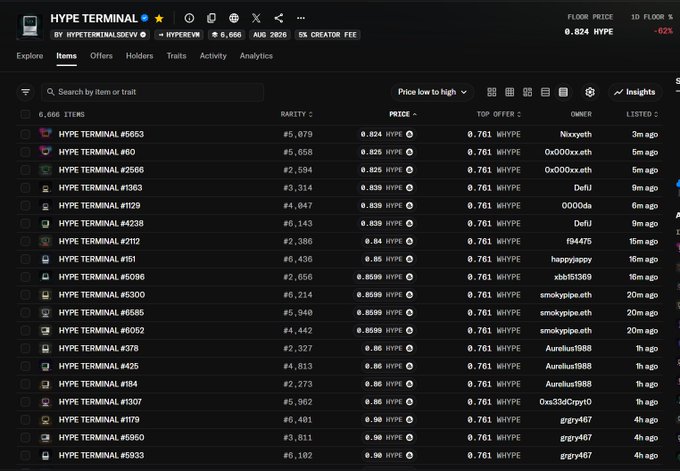Image resolution: width=680 pixels, height=471 pixels.
Task: Select compact table view icon
Action: [563, 92]
